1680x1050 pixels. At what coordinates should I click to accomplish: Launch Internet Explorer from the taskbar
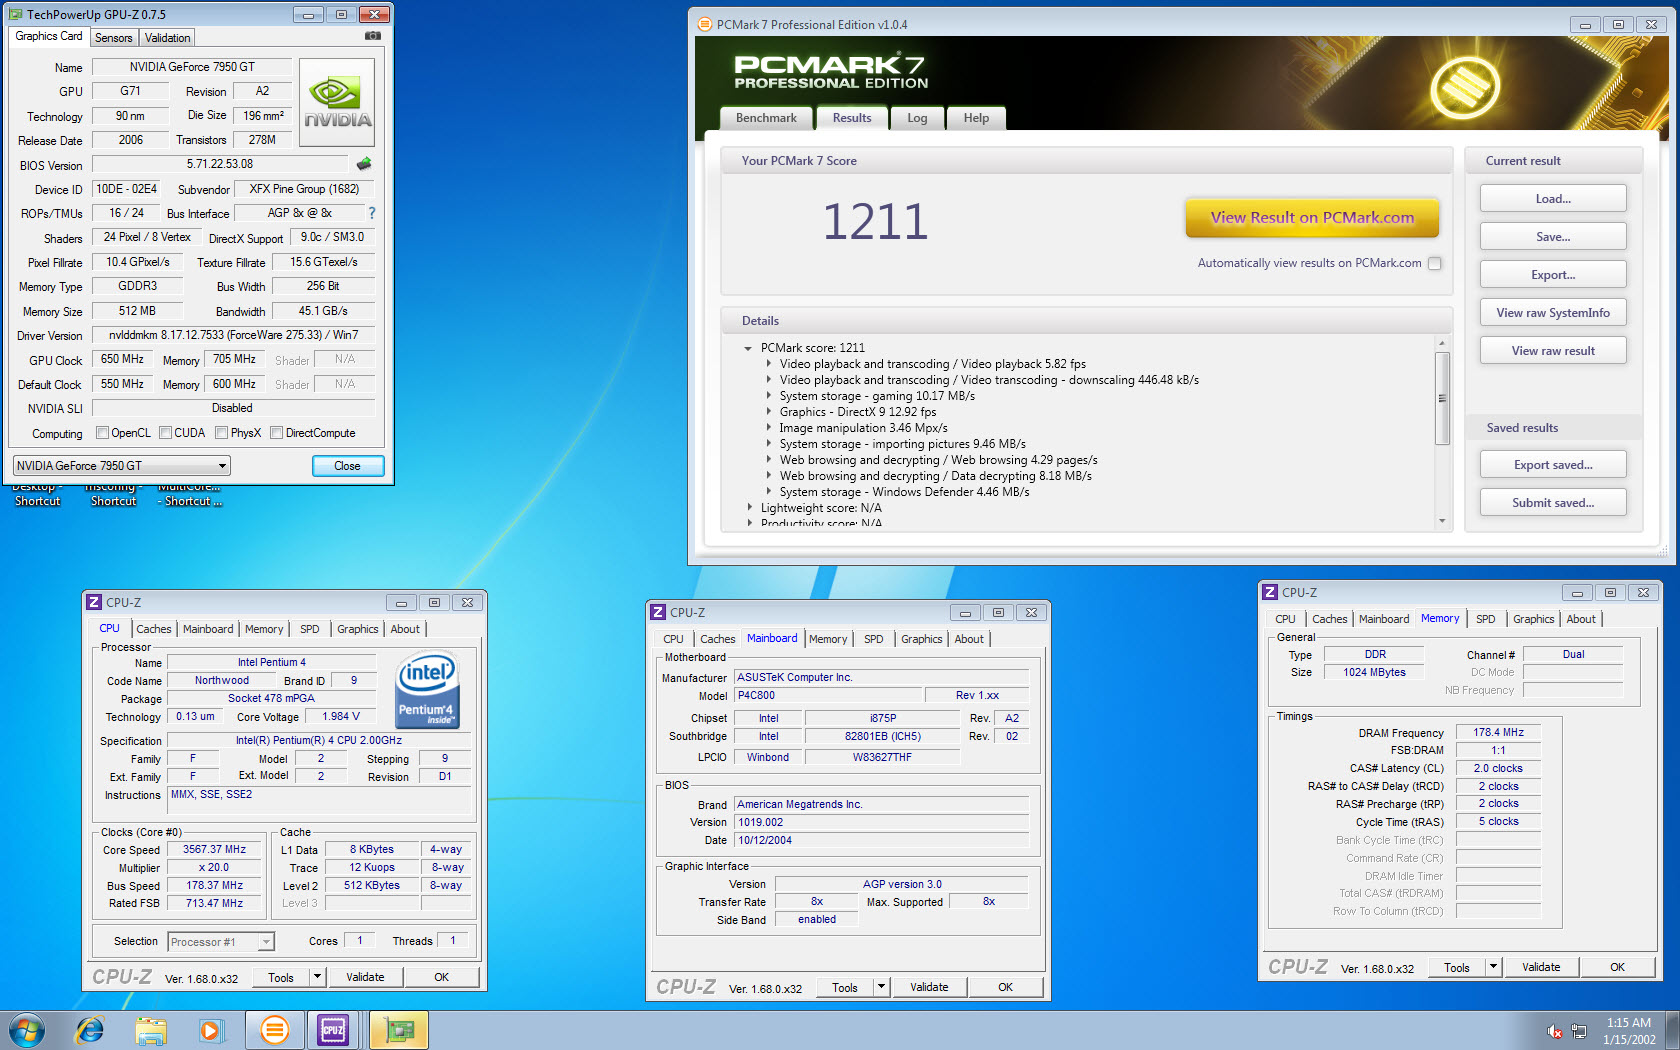coord(90,1029)
